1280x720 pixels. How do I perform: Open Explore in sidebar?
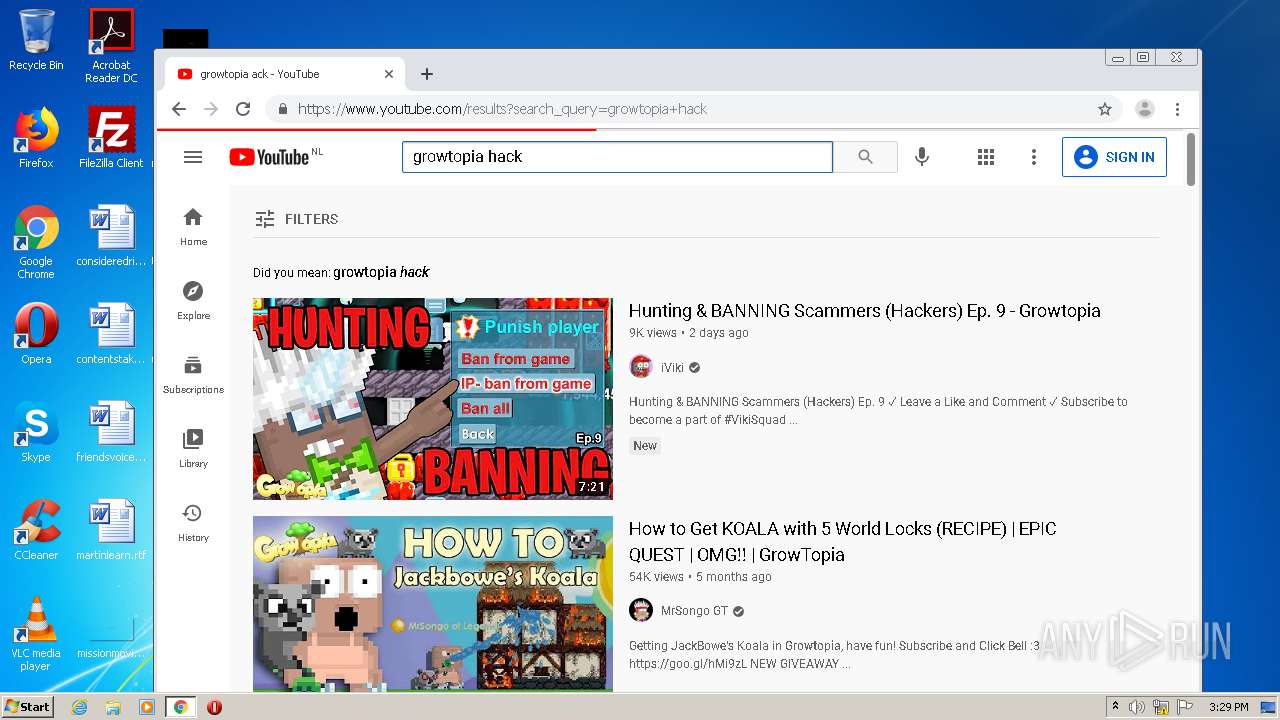[193, 301]
